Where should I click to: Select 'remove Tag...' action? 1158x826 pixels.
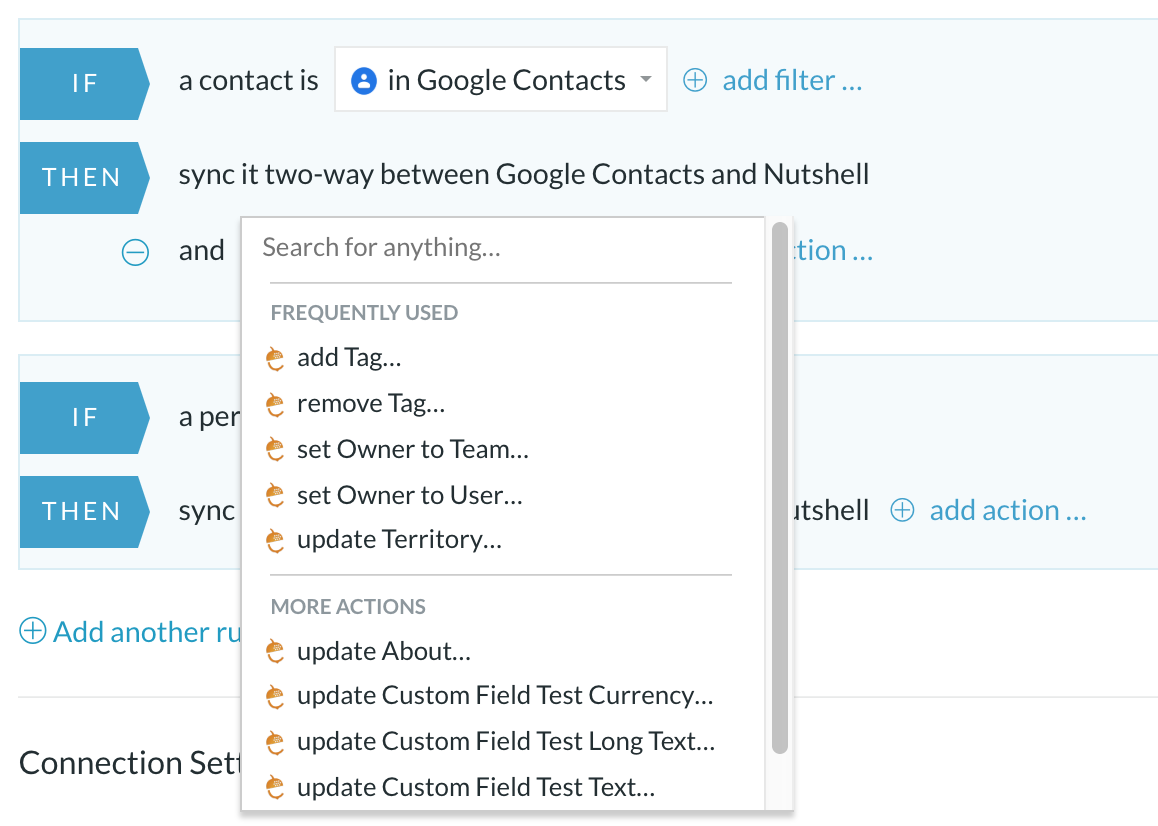coord(371,403)
